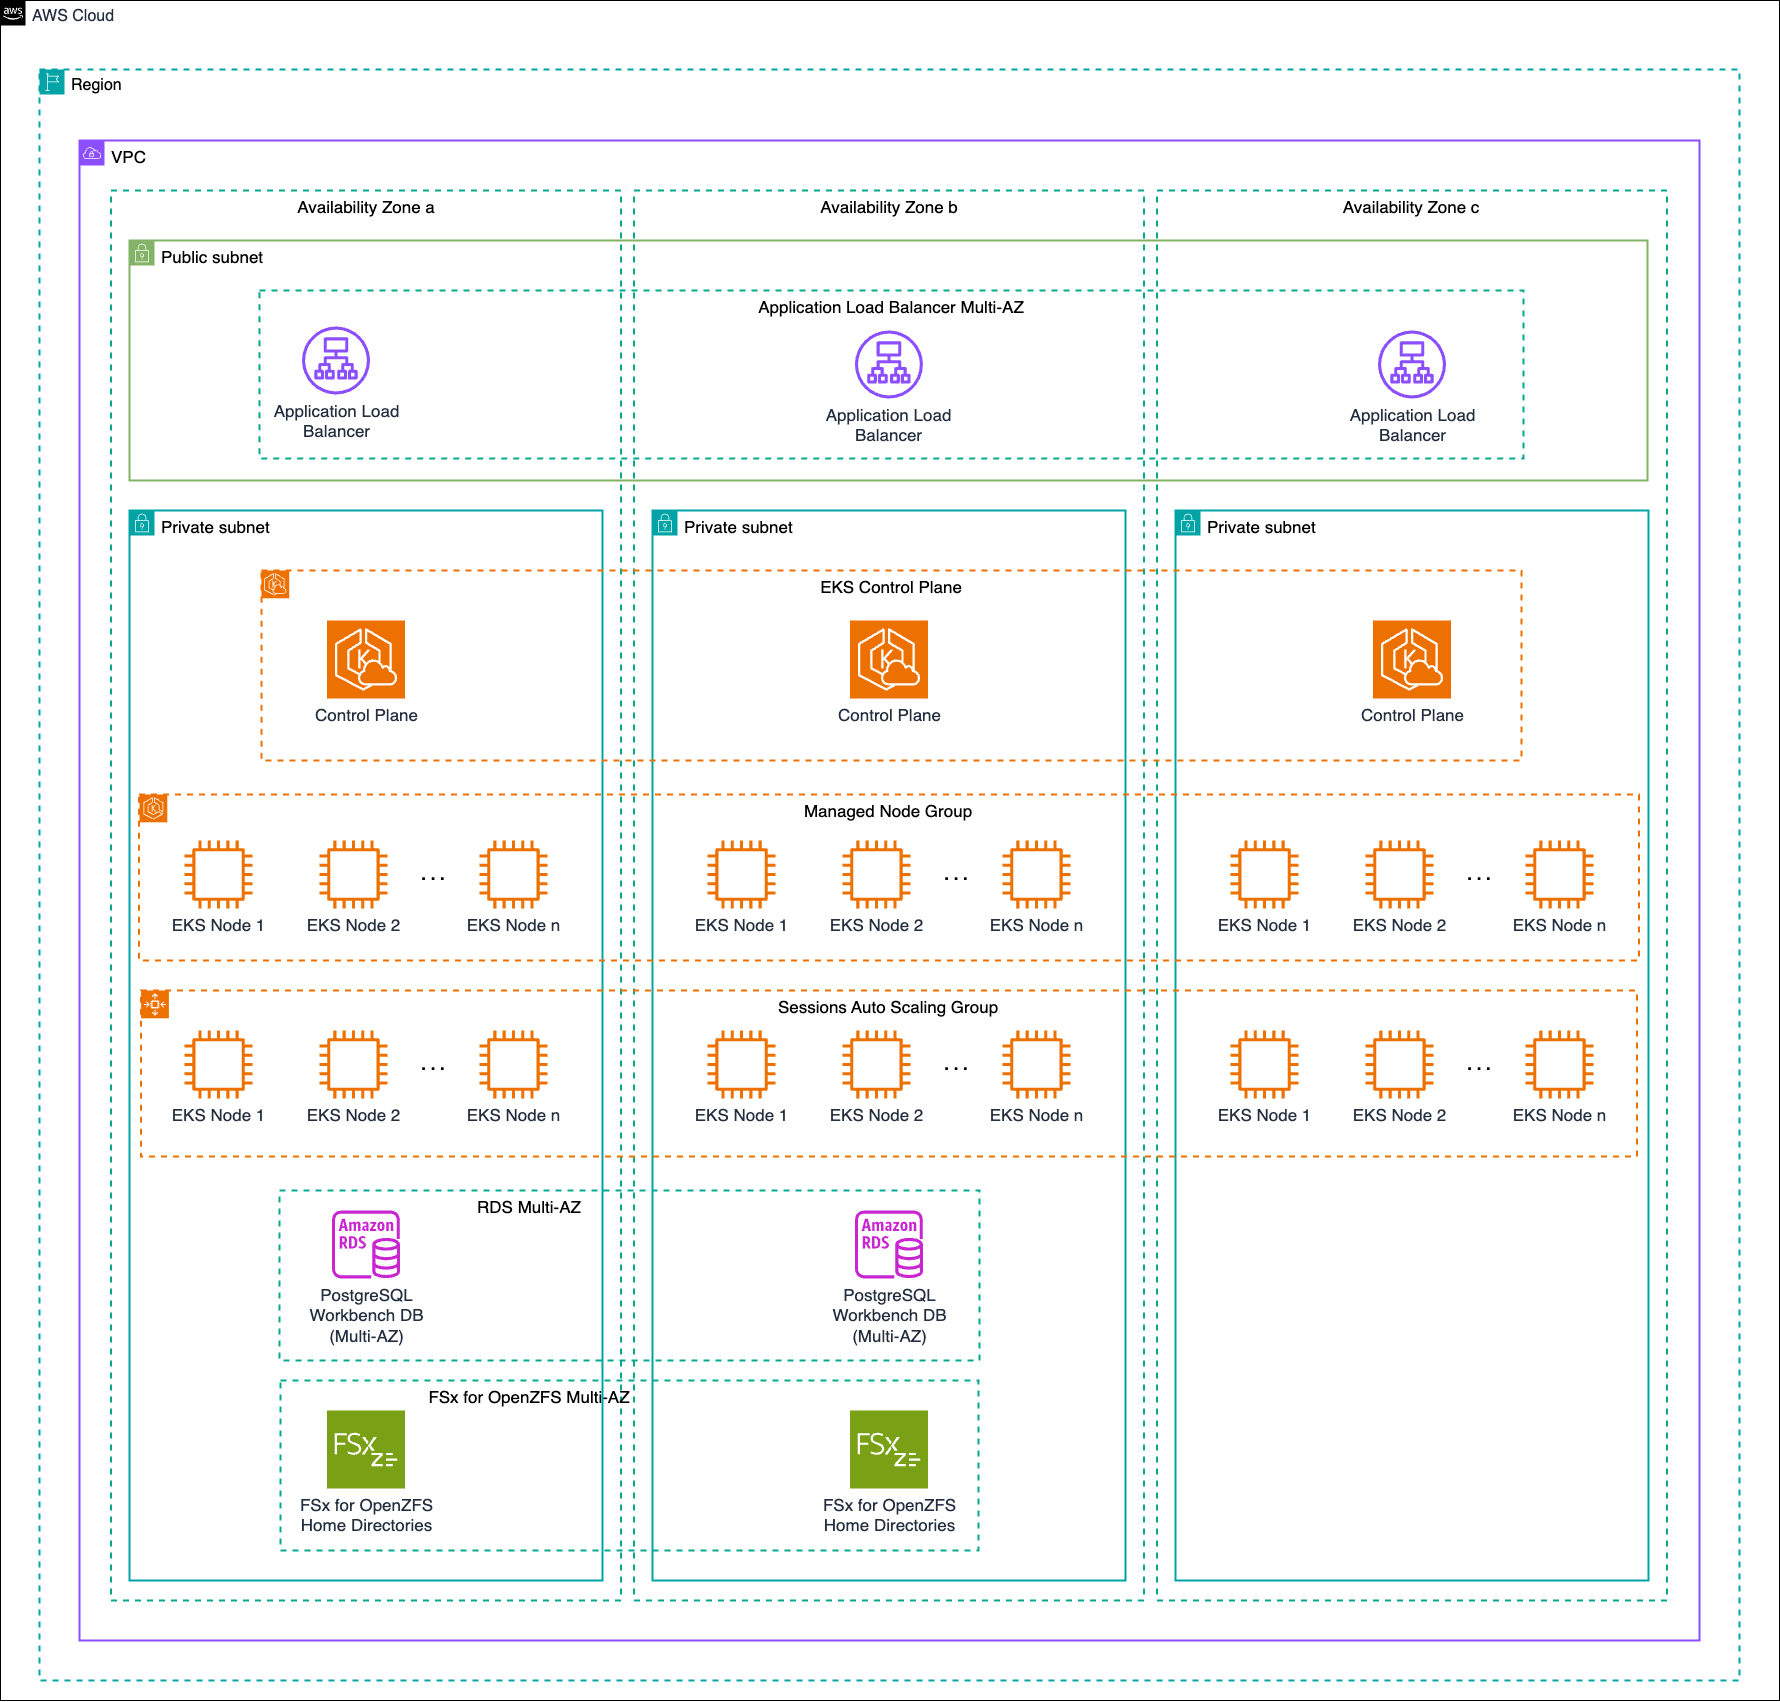
Task: Click 'Private subnet' label in Zone a
Action: [215, 527]
